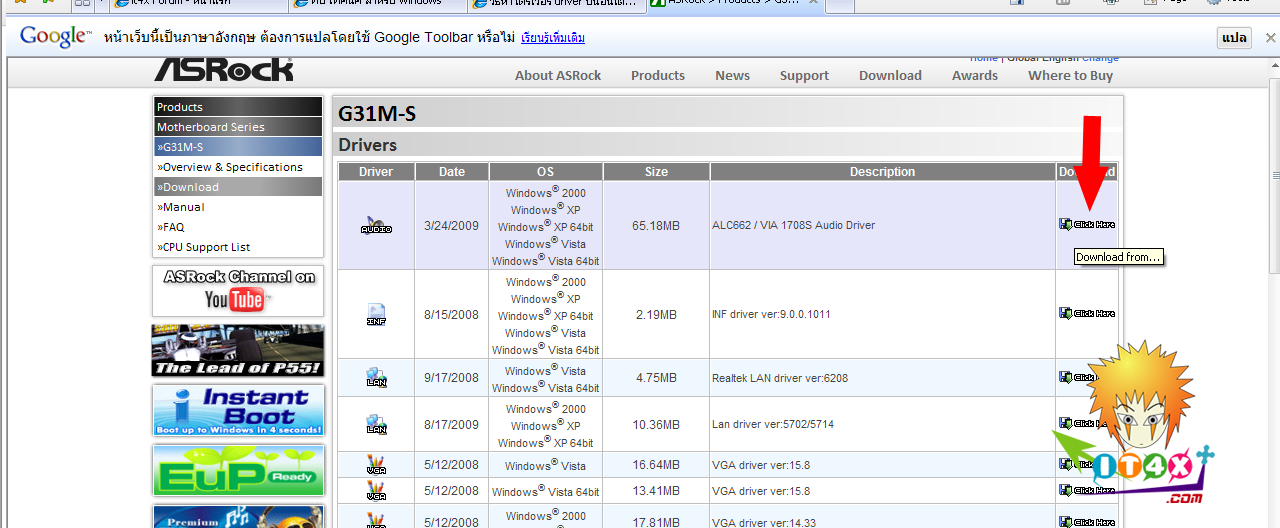Click the date 8/15/2008
This screenshot has height=528, width=1280.
pos(452,315)
